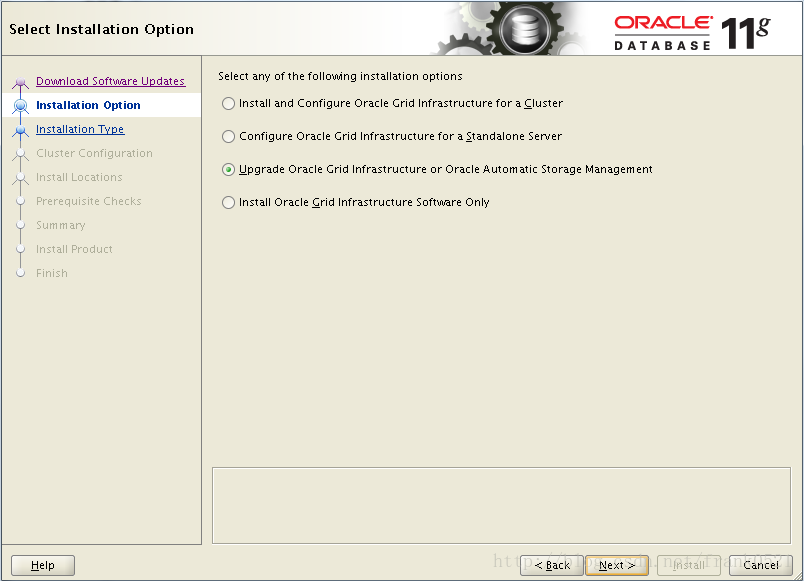Click the Summary step label
This screenshot has height=581, width=804.
pos(61,226)
